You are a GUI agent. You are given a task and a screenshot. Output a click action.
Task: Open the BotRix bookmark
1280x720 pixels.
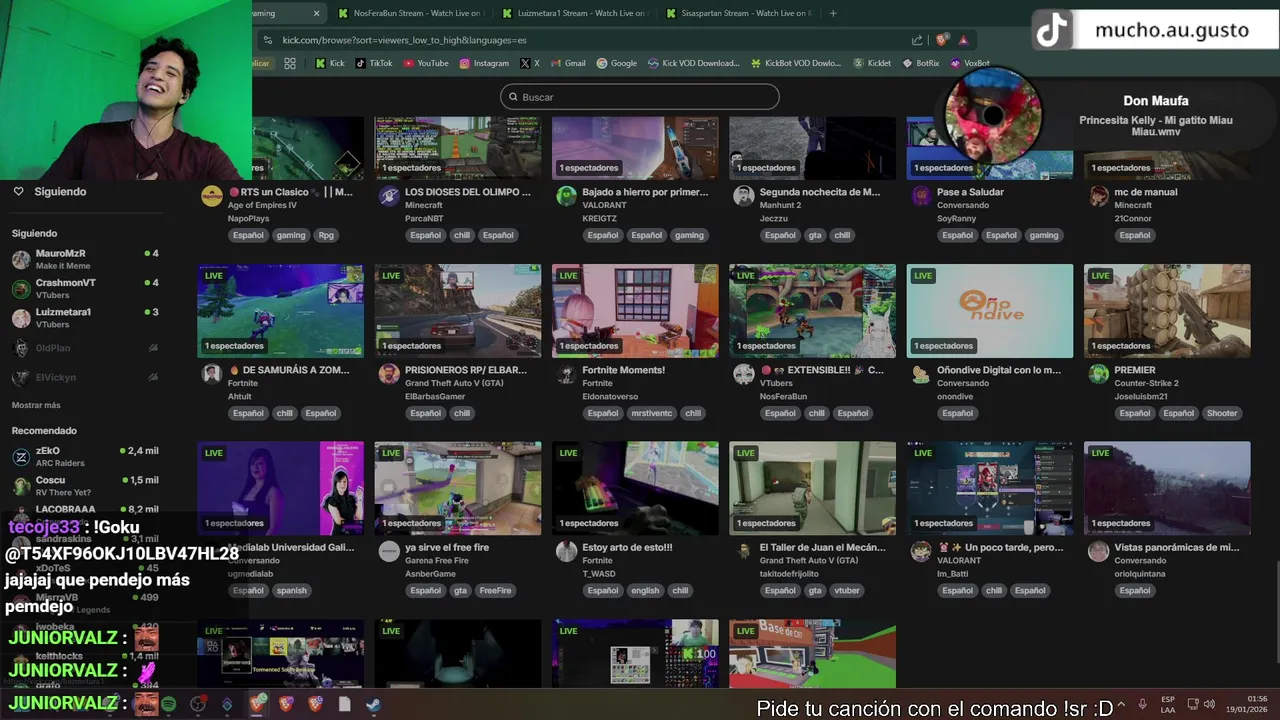pos(921,63)
